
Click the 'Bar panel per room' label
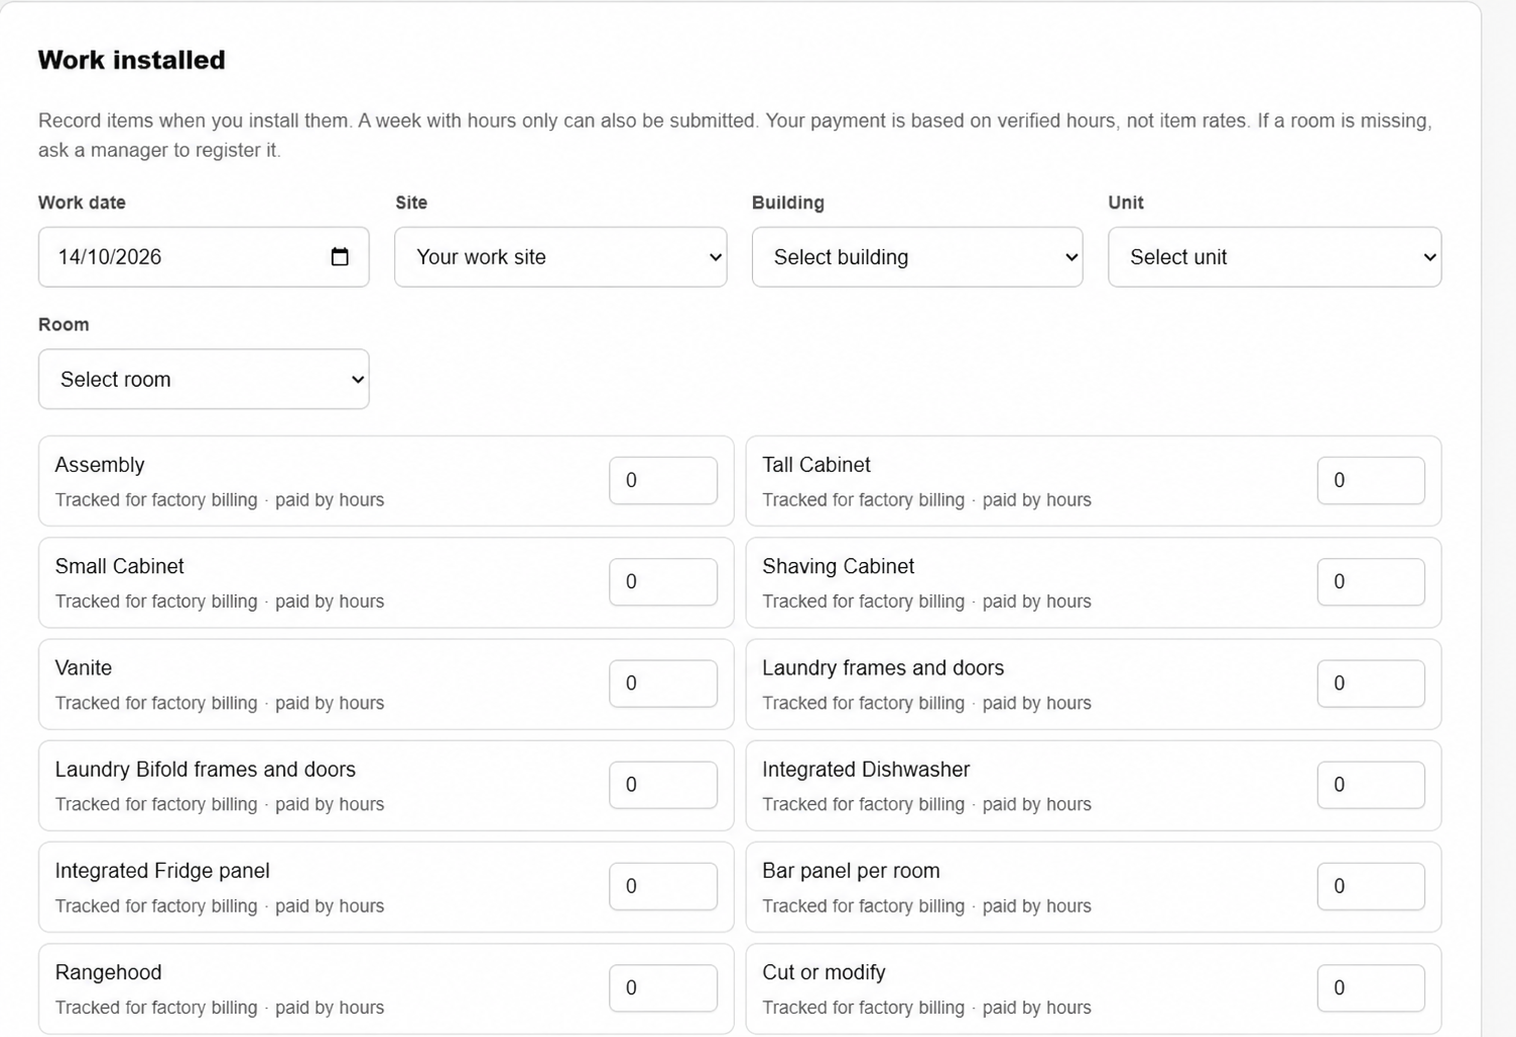(x=851, y=871)
